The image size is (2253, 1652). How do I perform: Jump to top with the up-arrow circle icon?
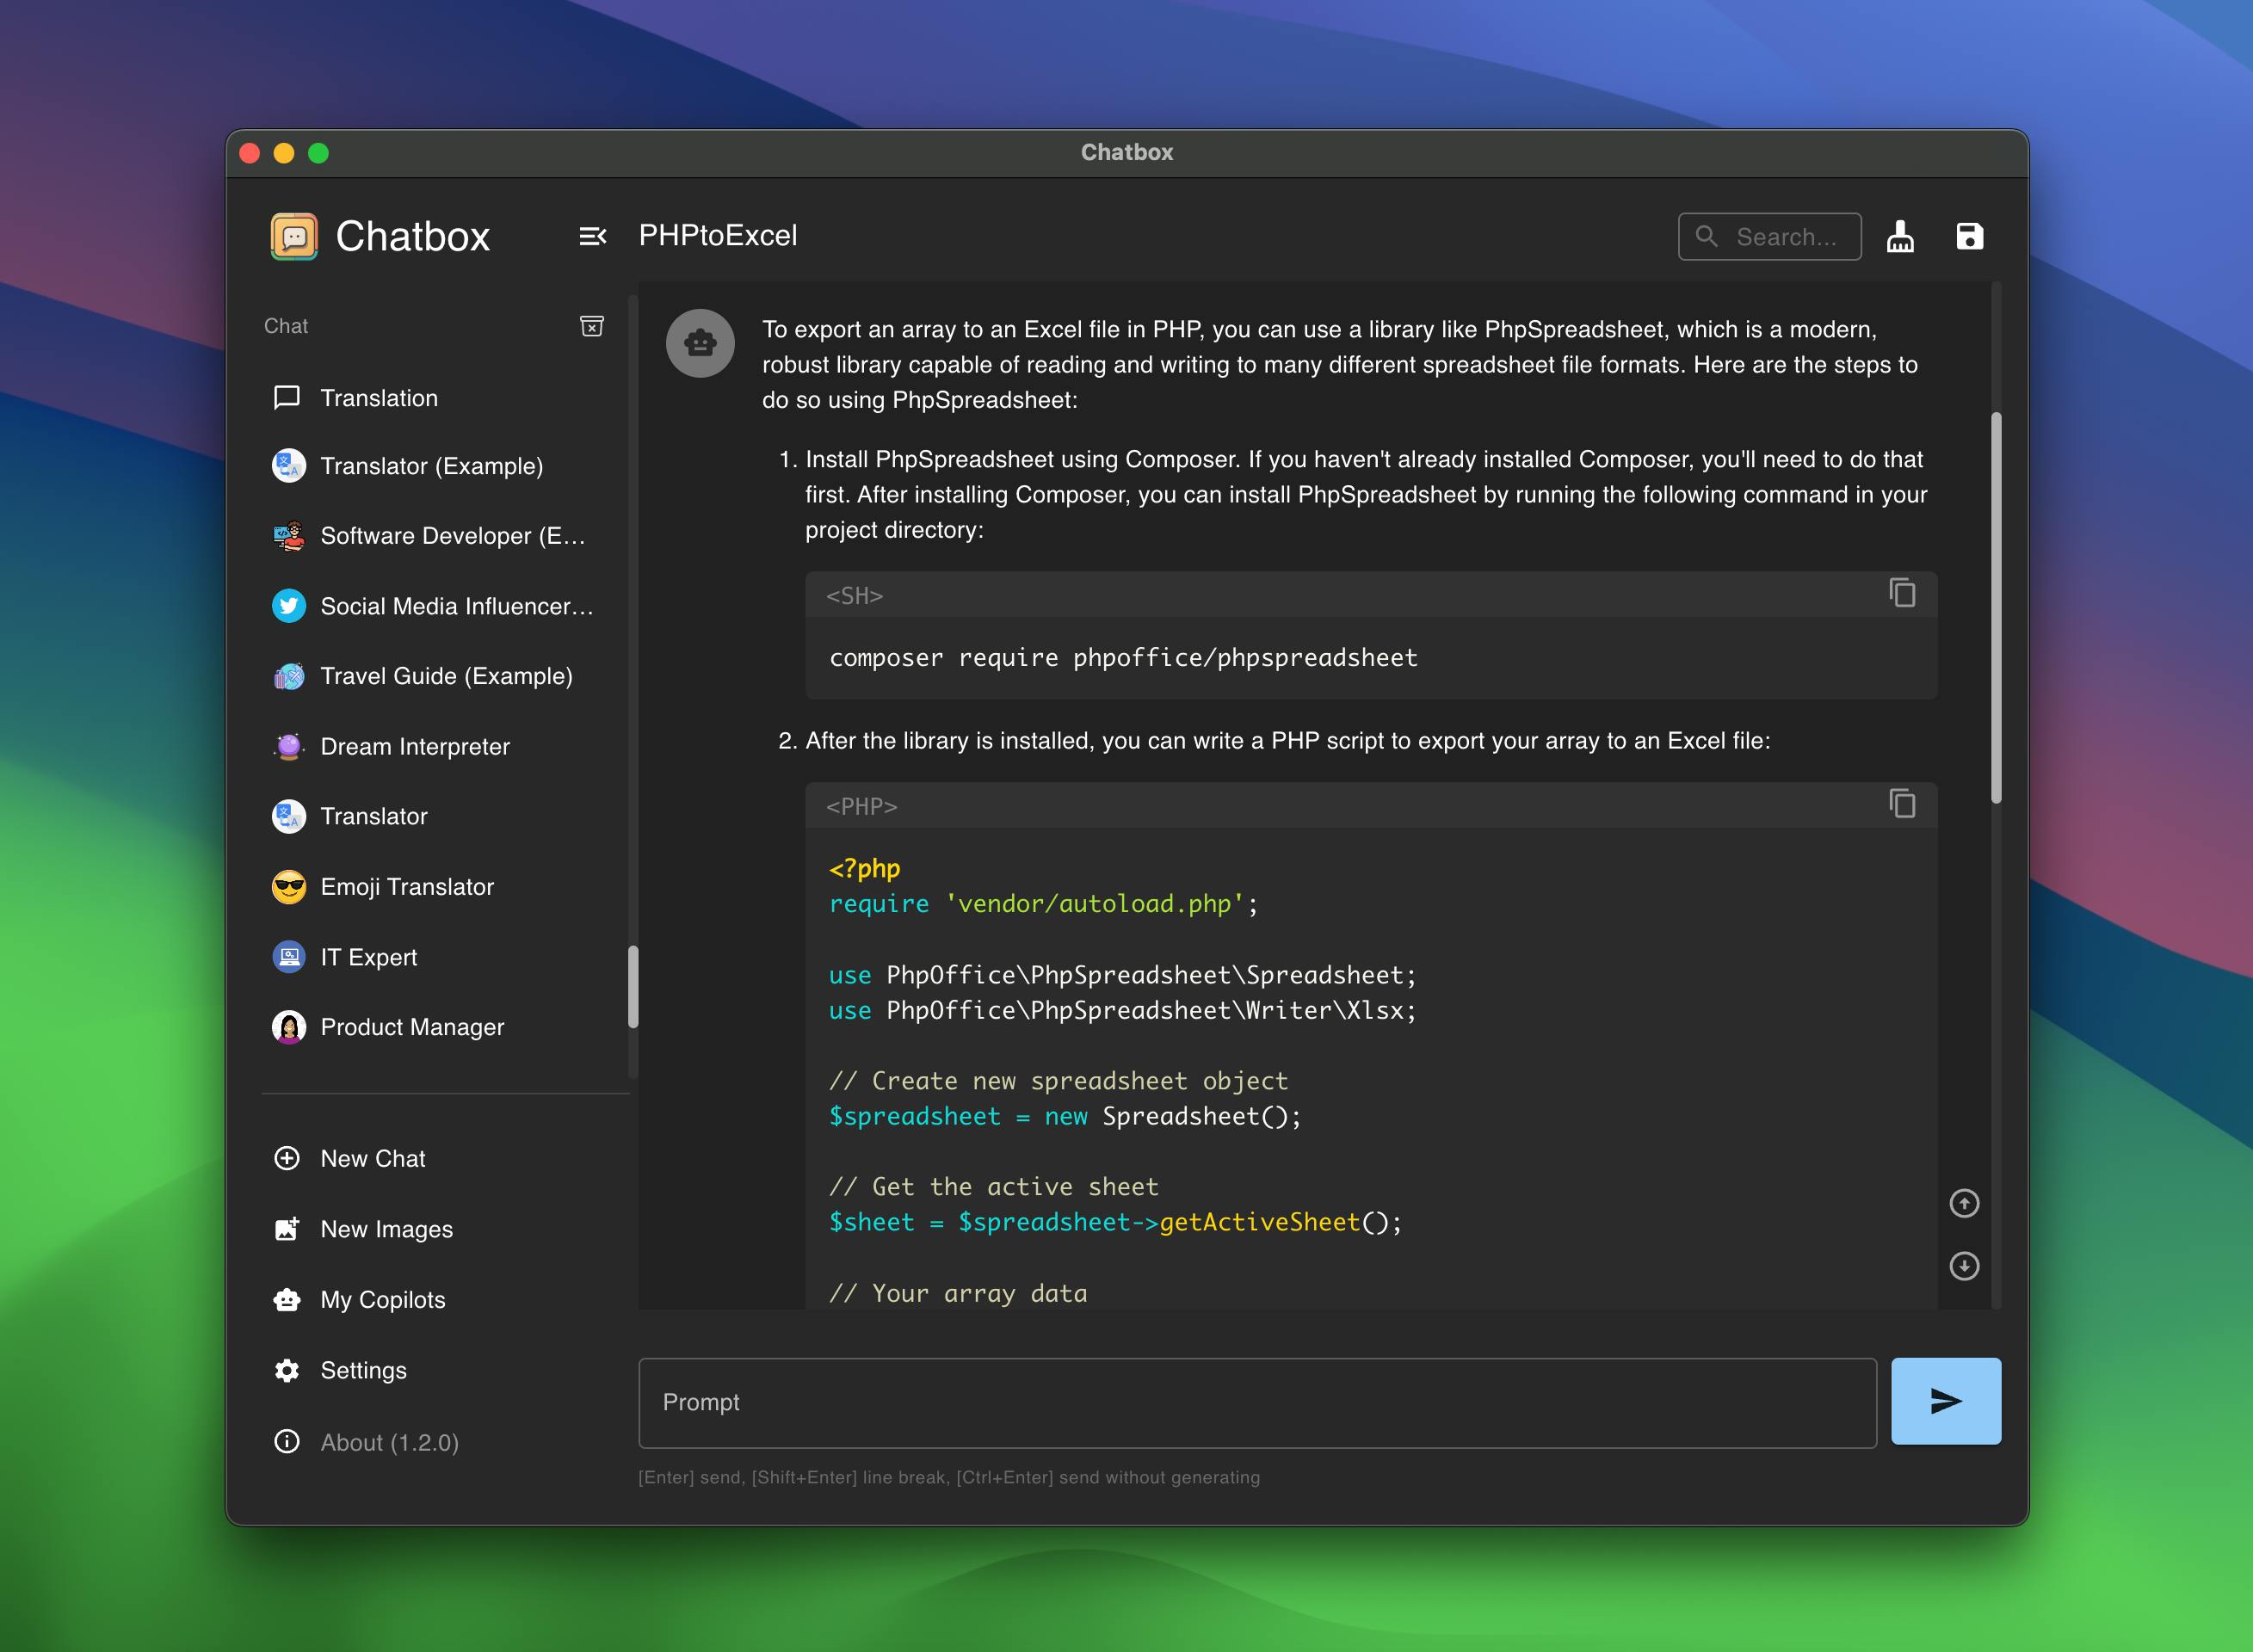[1964, 1203]
